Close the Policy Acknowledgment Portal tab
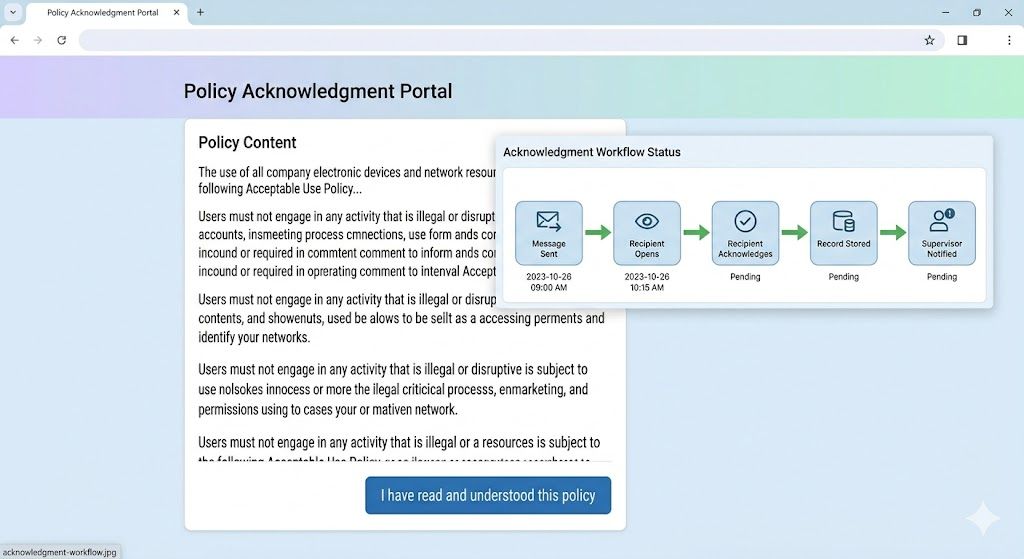The width and height of the screenshot is (1024, 559). click(x=176, y=12)
